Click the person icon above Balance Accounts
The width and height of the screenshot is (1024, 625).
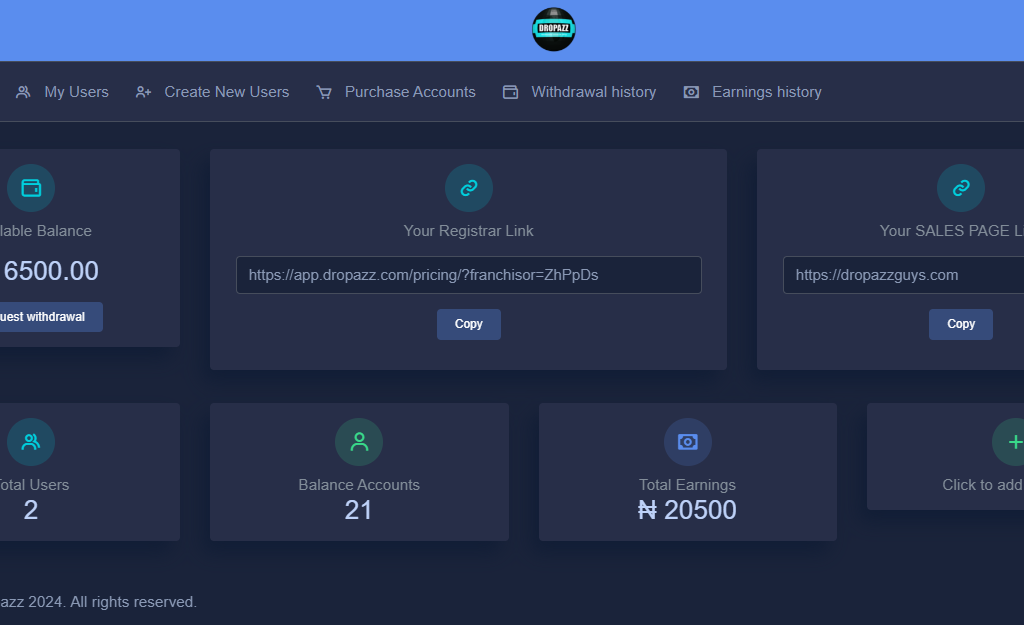click(359, 442)
